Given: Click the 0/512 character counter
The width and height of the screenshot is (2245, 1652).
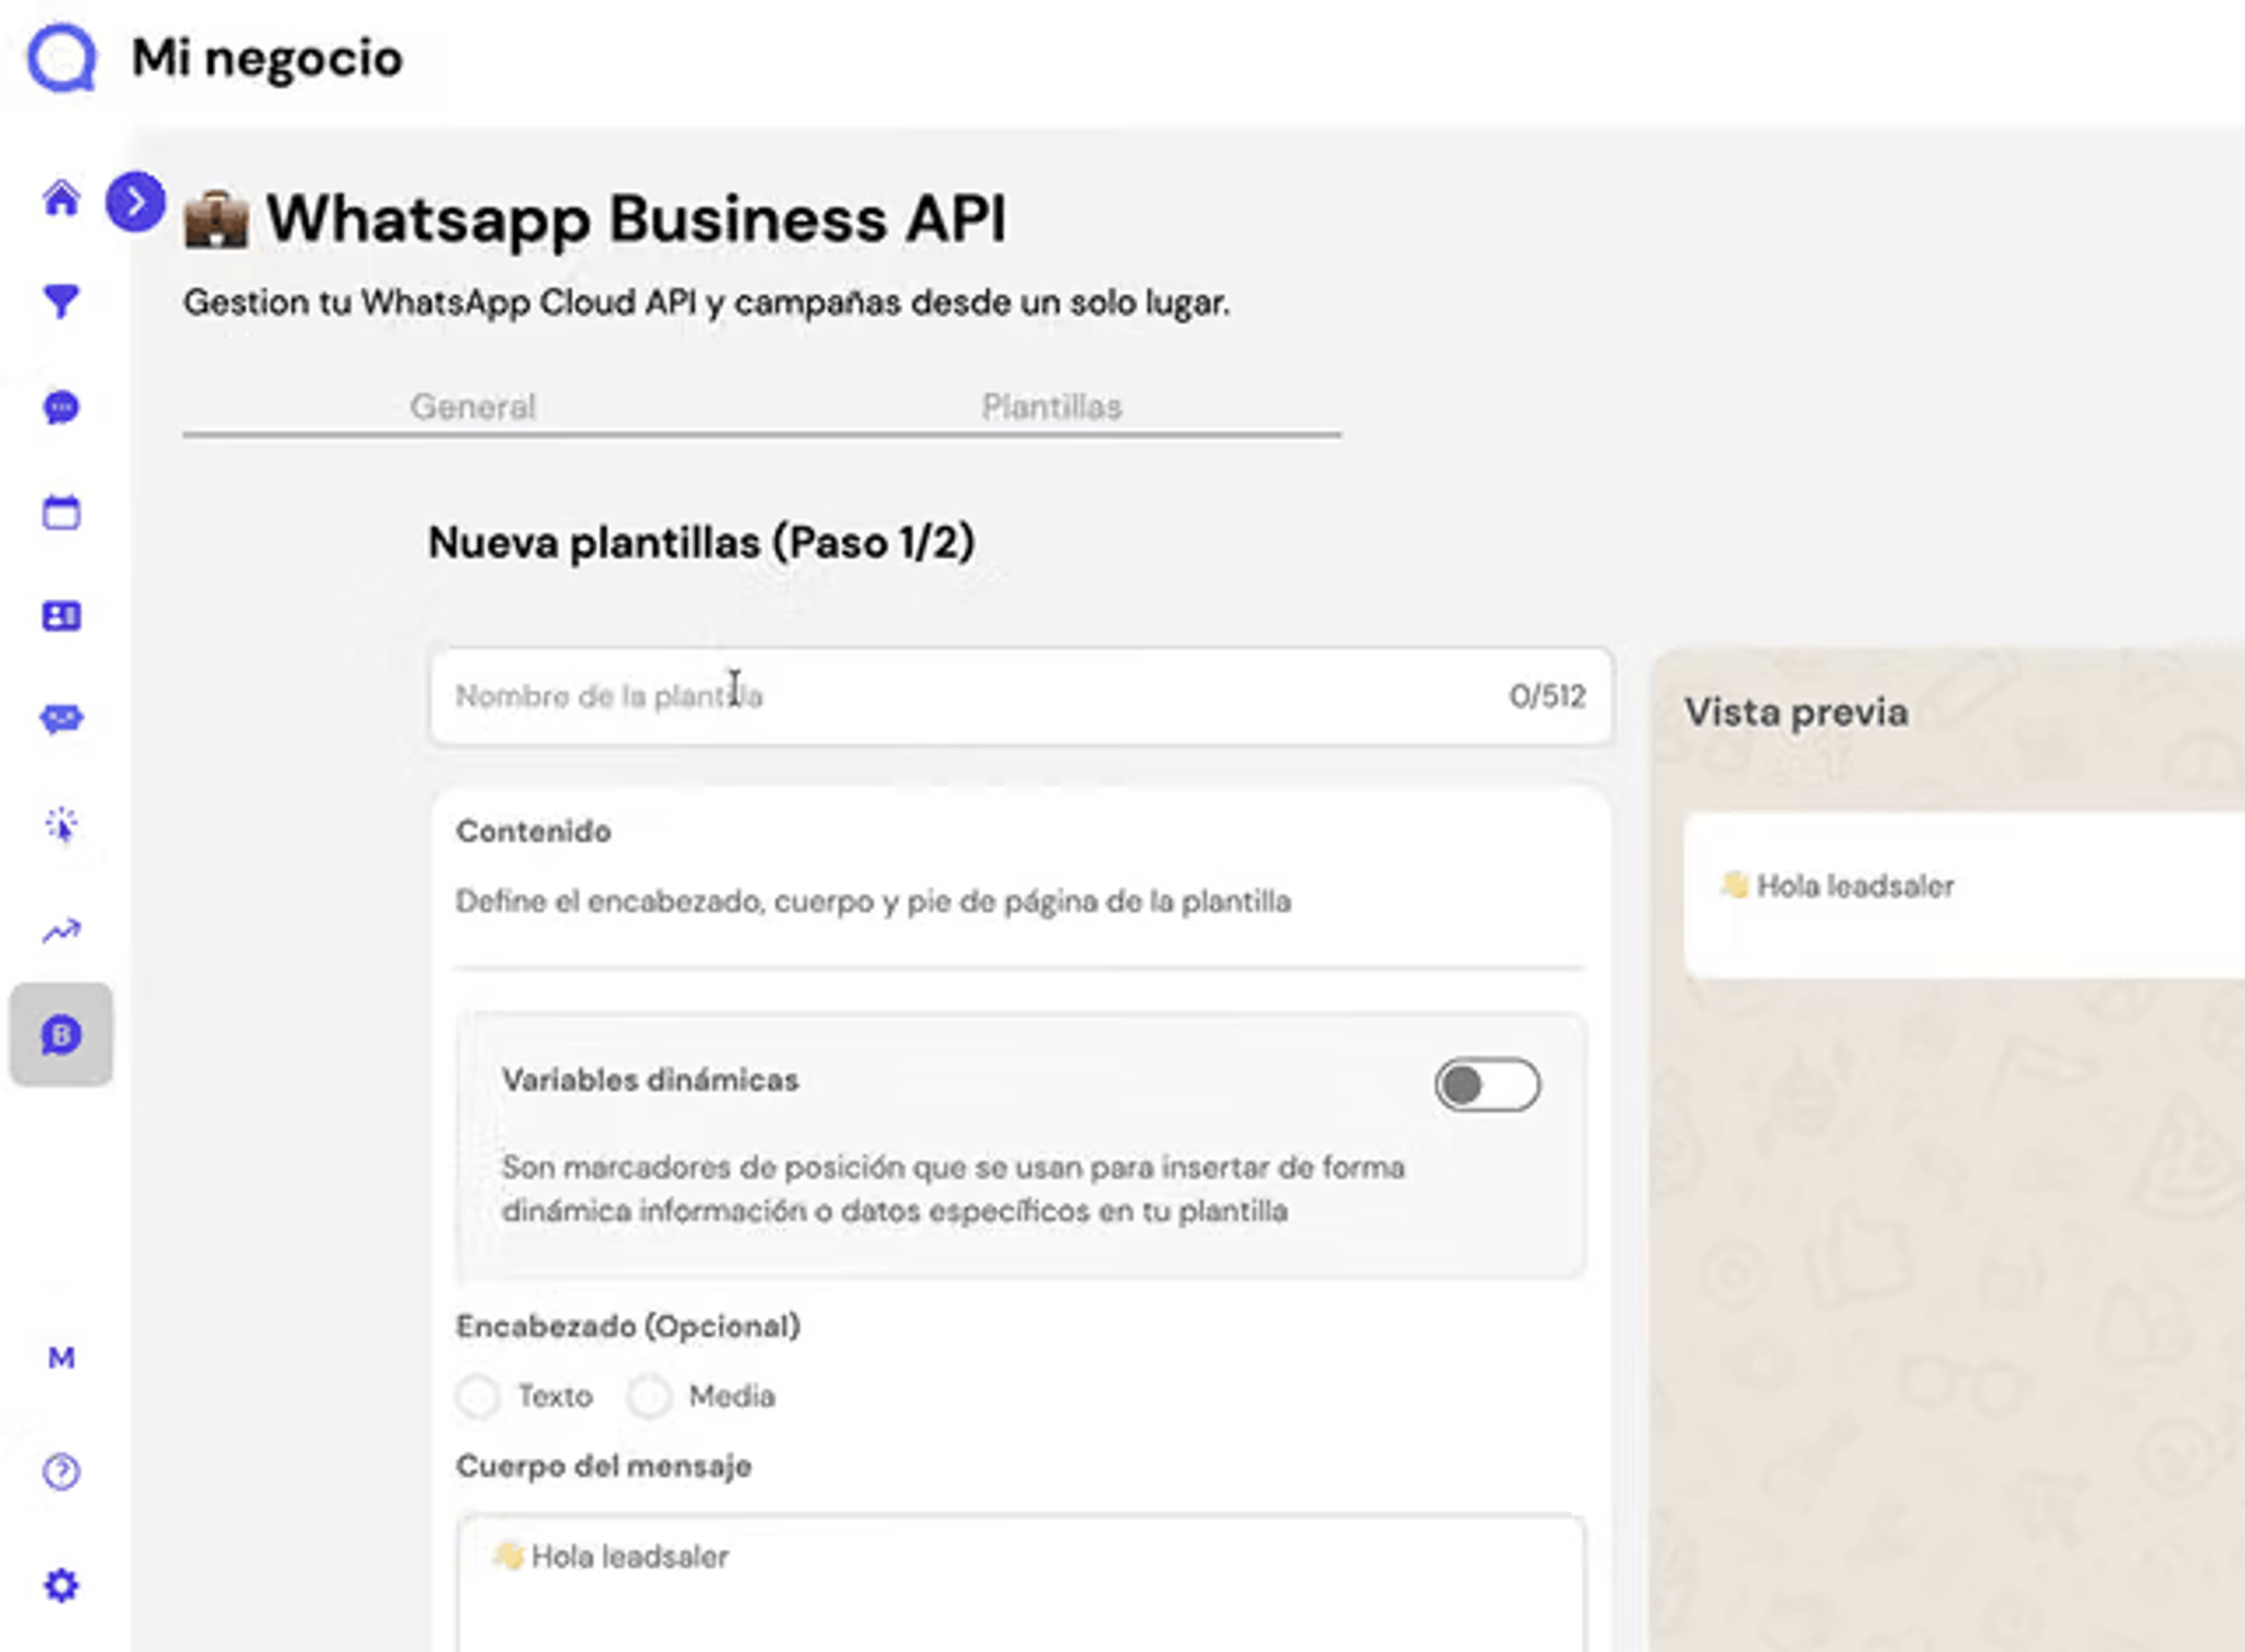Looking at the screenshot, I should [x=1547, y=696].
